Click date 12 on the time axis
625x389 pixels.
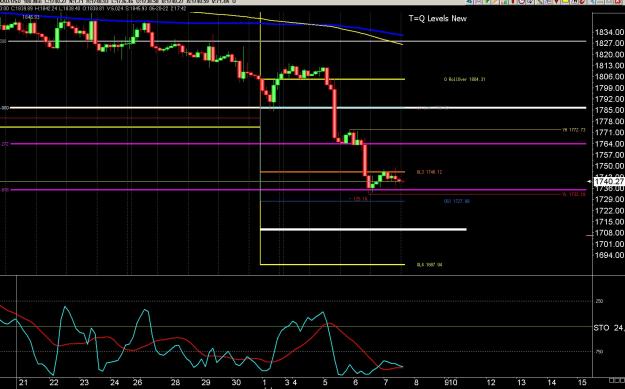[491, 383]
